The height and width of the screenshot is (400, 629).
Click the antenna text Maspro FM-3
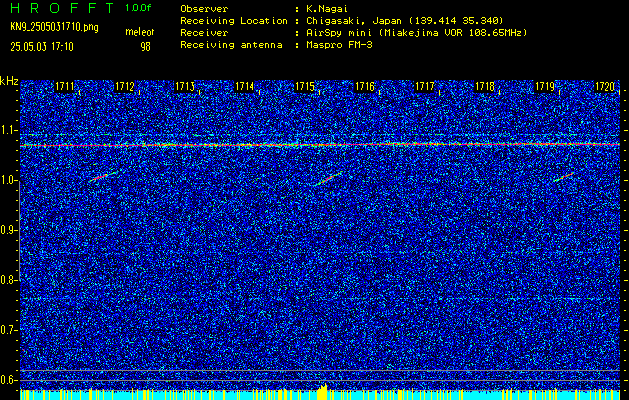[339, 45]
